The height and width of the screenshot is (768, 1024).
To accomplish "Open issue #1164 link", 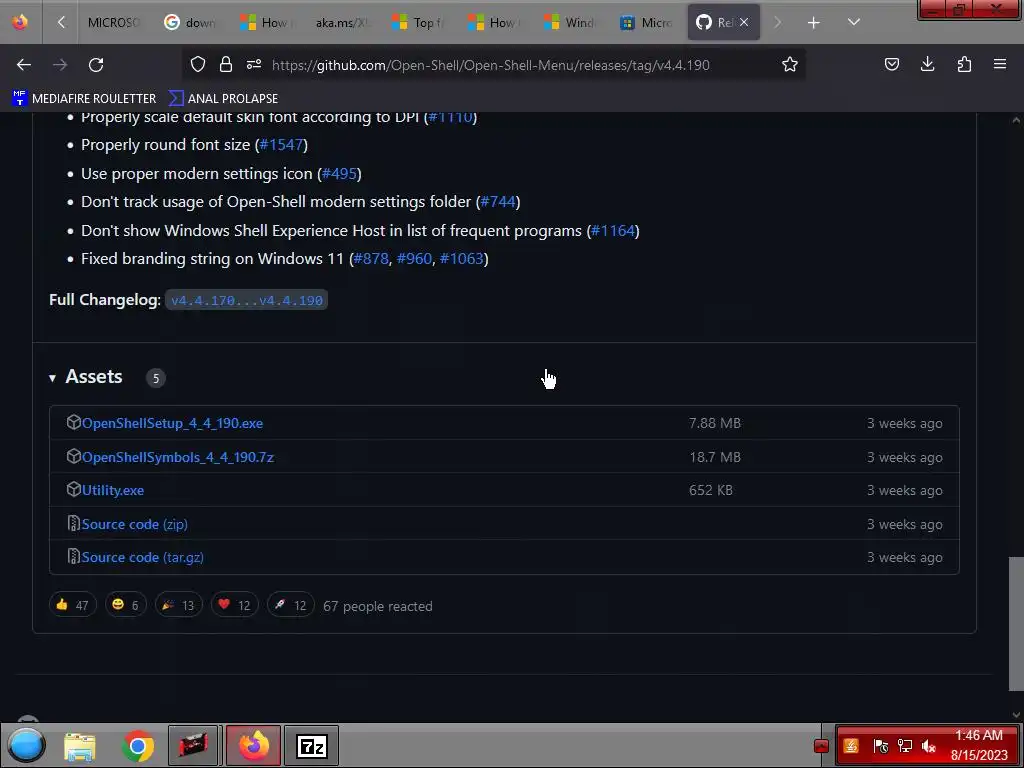I will pyautogui.click(x=613, y=231).
